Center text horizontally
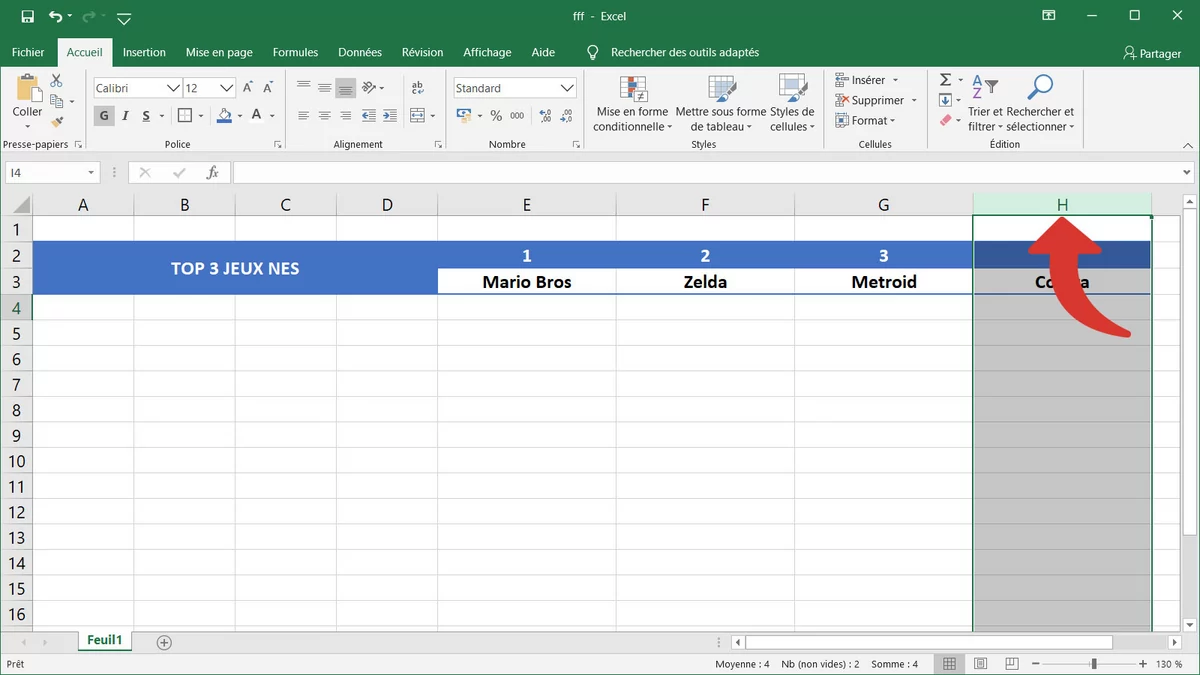The width and height of the screenshot is (1200, 675). pos(324,116)
